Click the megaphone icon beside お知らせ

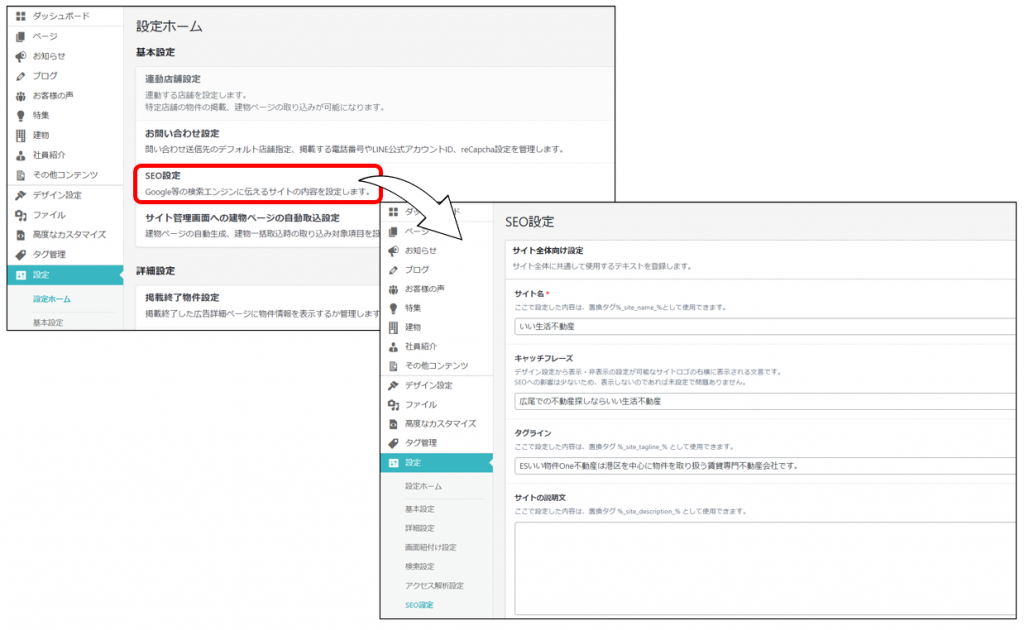(20, 56)
